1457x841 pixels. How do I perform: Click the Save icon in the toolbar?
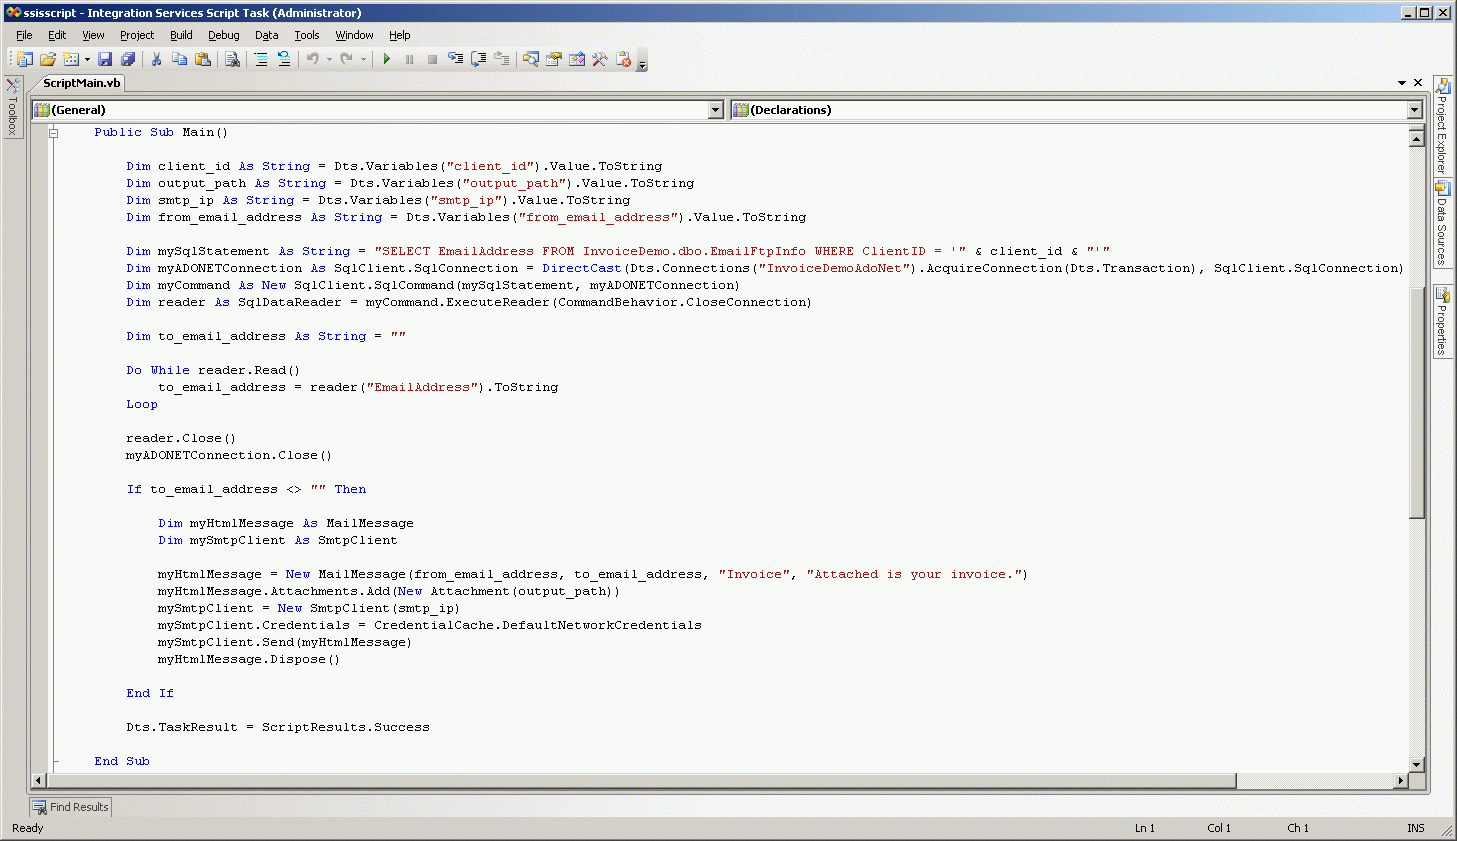coord(105,60)
